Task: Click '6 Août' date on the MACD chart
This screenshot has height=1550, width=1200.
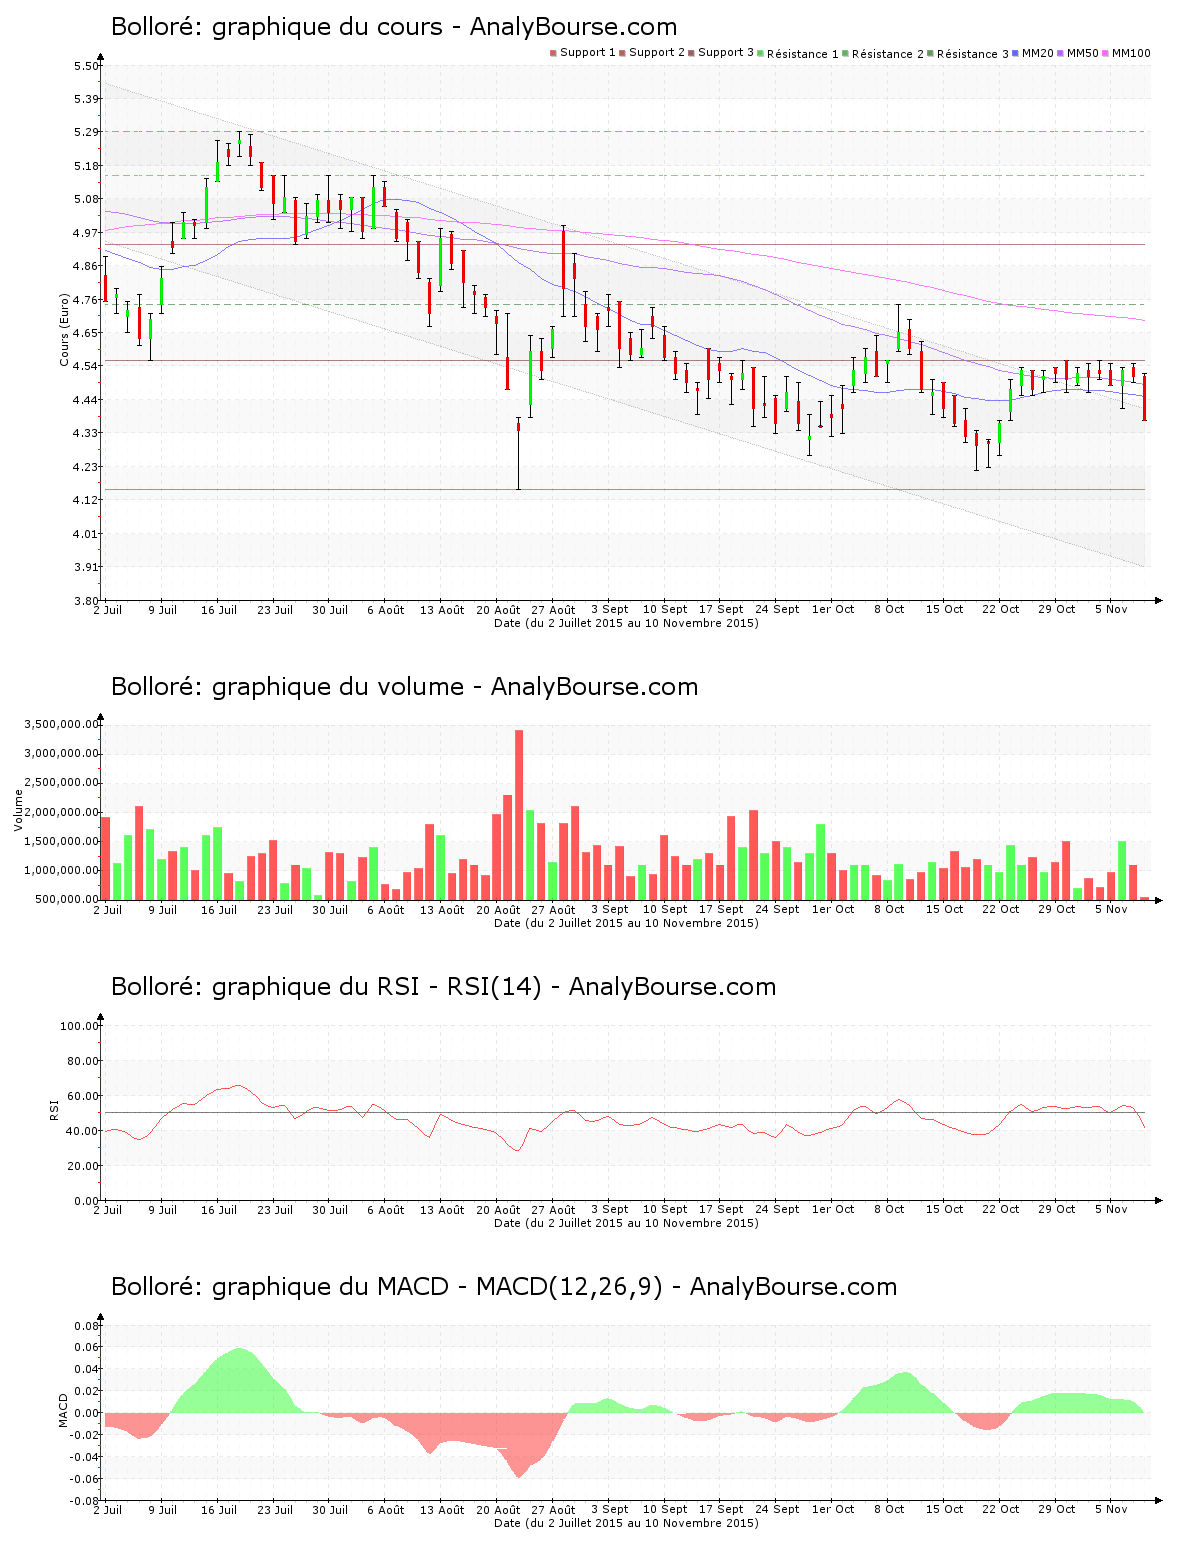Action: click(385, 1510)
